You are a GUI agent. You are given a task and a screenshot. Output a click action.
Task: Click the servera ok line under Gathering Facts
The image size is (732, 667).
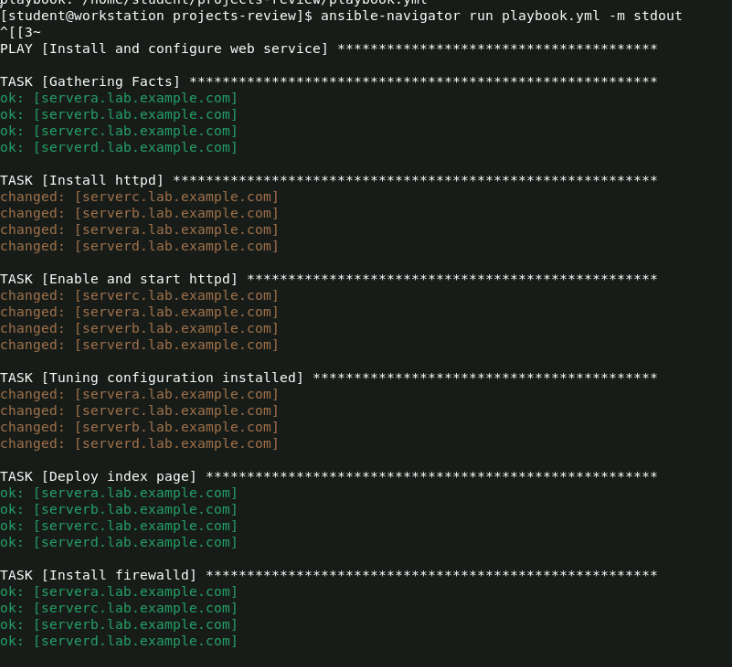pos(119,98)
